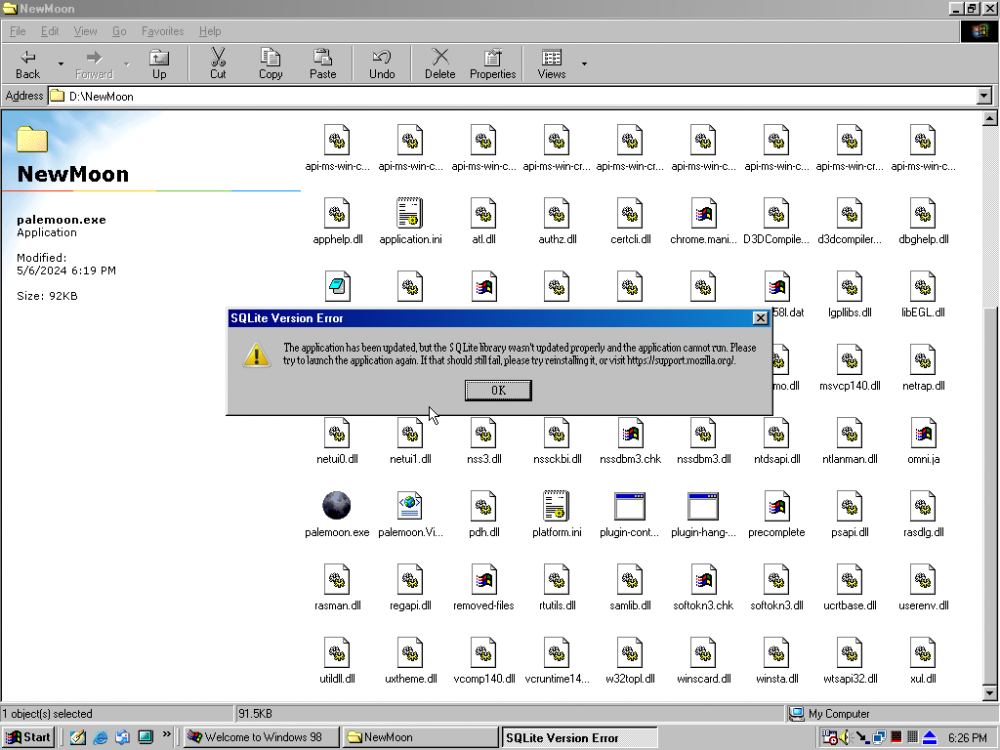Open the Address bar dropdown

click(x=985, y=96)
